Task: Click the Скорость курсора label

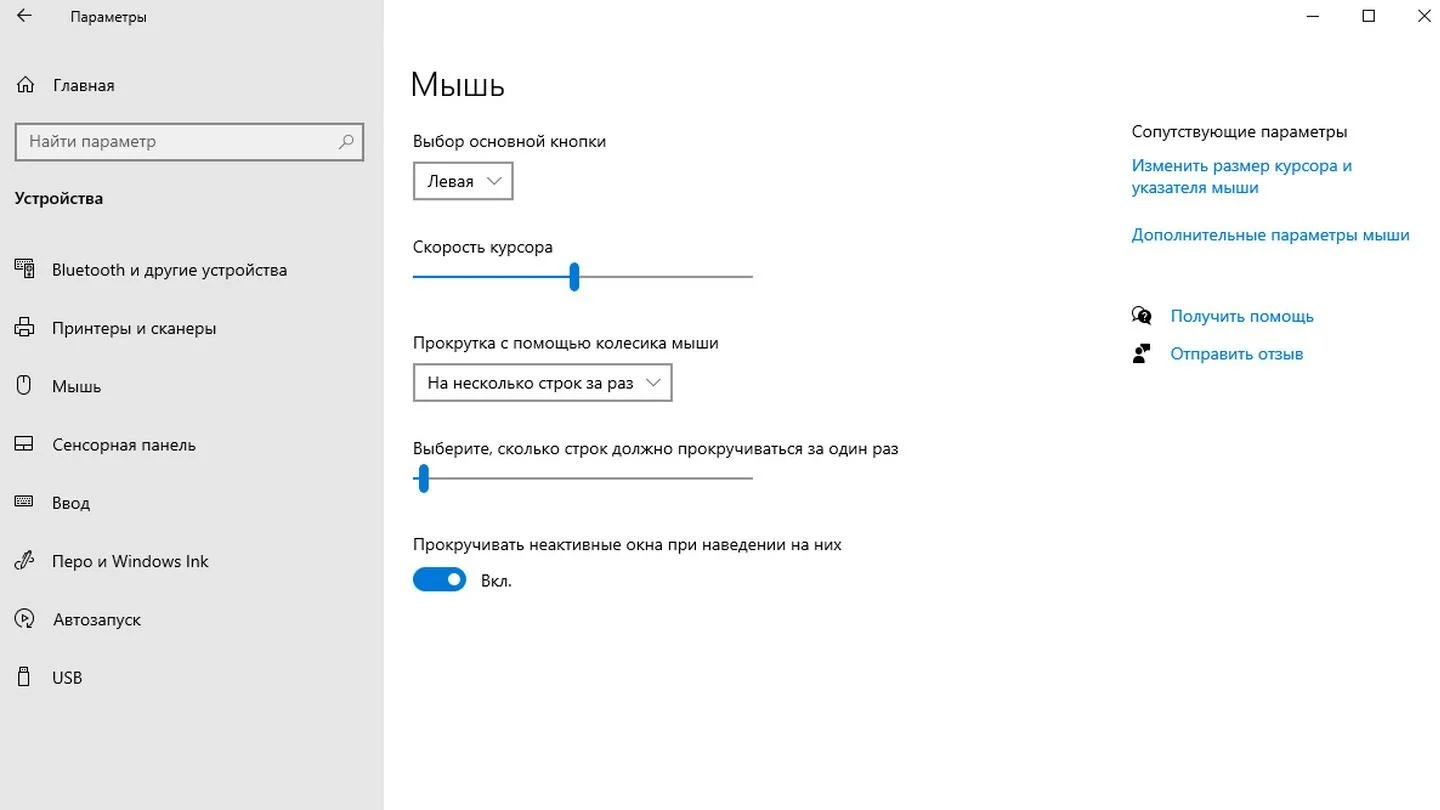Action: click(483, 247)
